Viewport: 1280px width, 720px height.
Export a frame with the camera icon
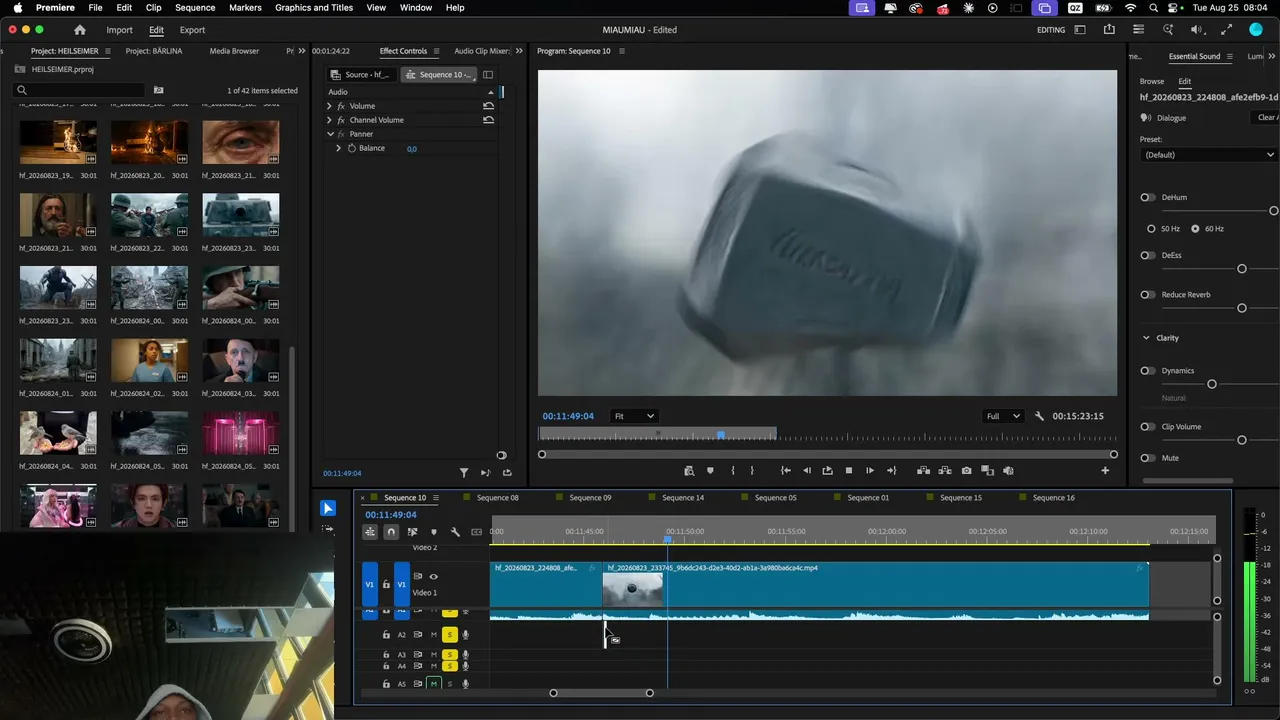(x=966, y=470)
